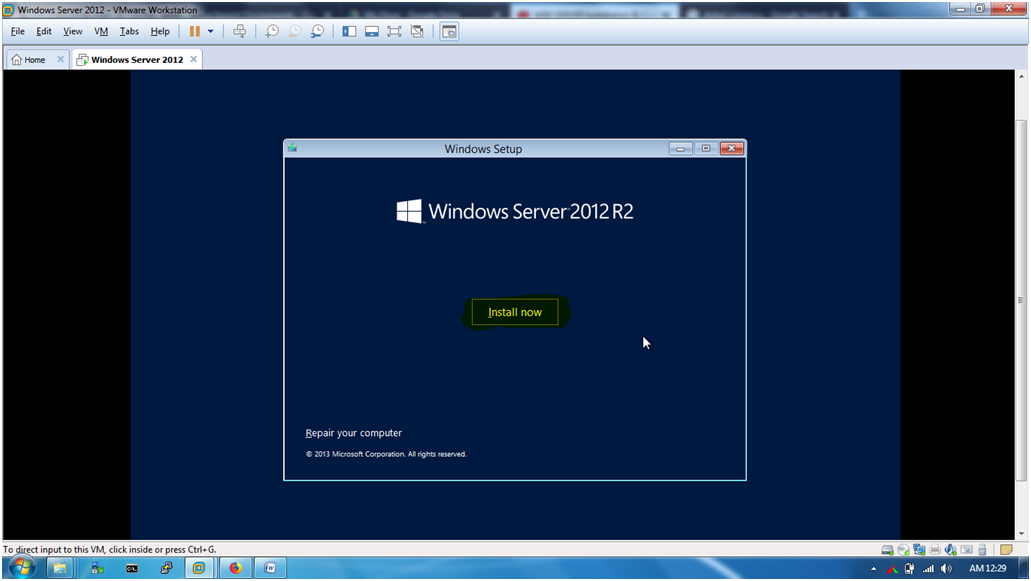The height and width of the screenshot is (581, 1031).
Task: Open the Help menu
Action: tap(160, 32)
